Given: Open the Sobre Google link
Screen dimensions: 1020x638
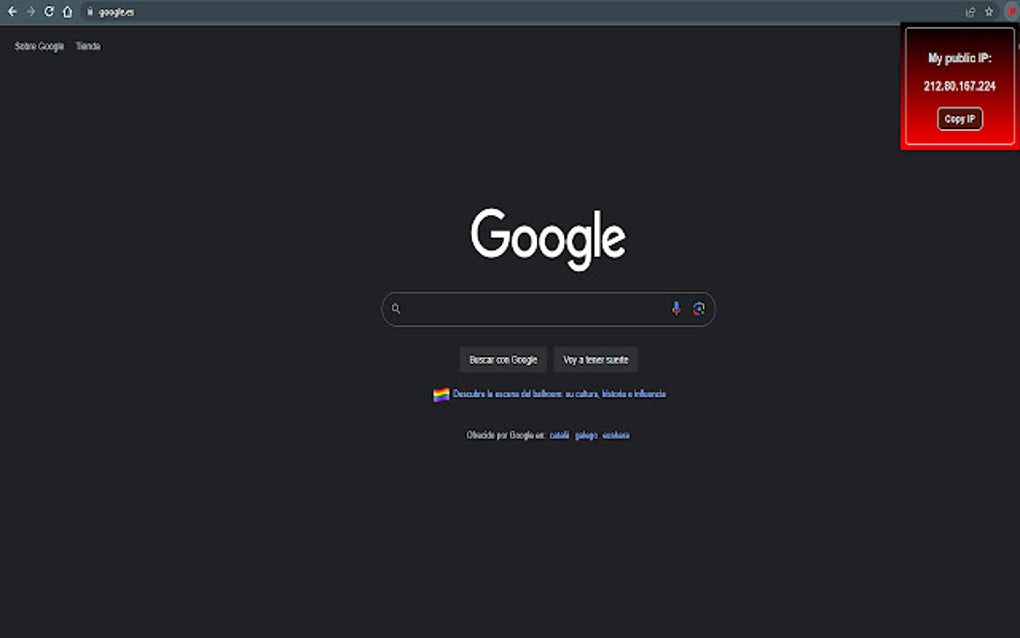Looking at the screenshot, I should point(39,46).
